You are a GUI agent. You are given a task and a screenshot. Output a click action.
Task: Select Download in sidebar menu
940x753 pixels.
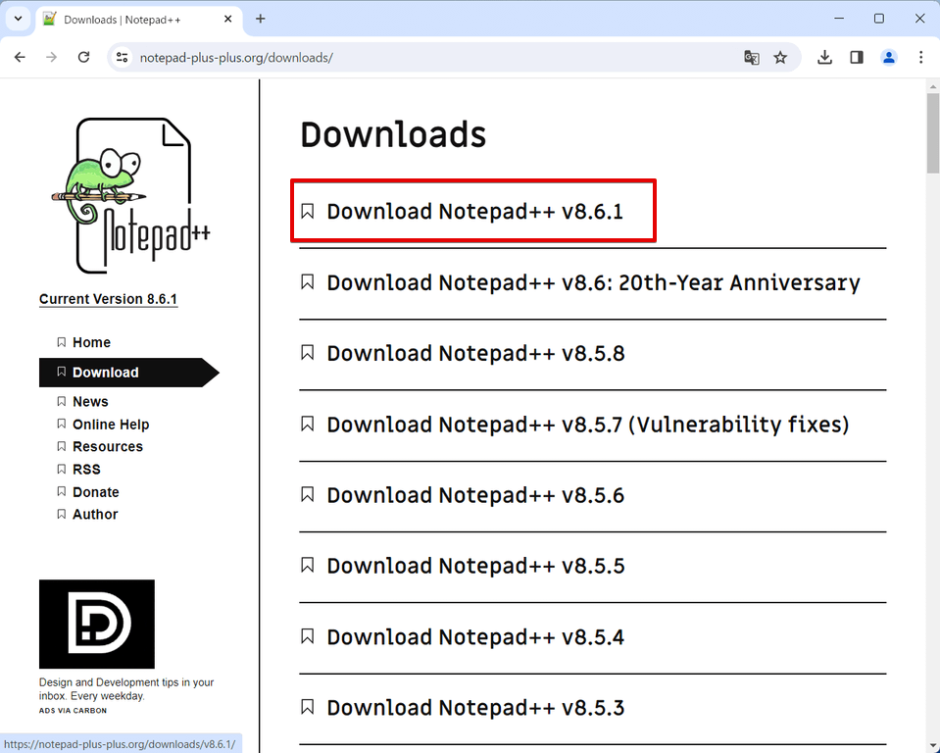click(129, 372)
